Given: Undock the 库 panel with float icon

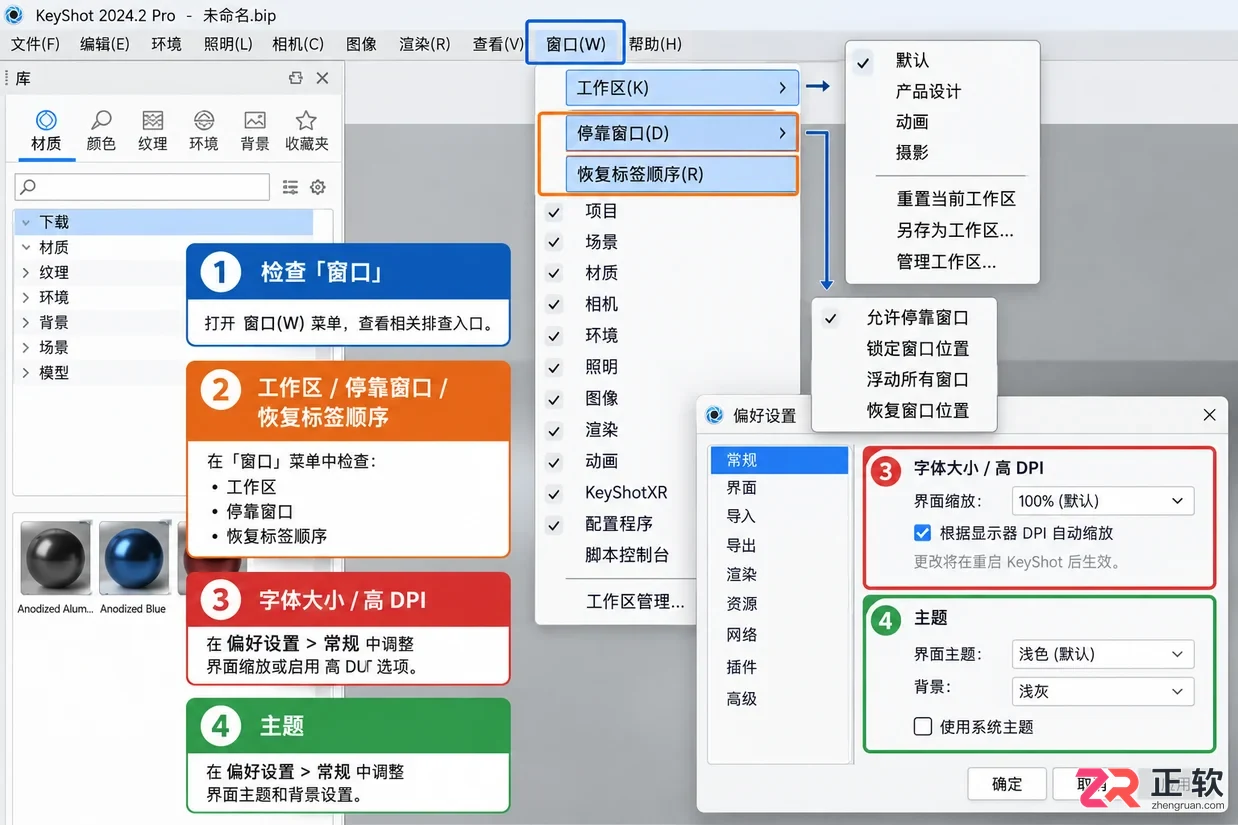Looking at the screenshot, I should (x=295, y=78).
